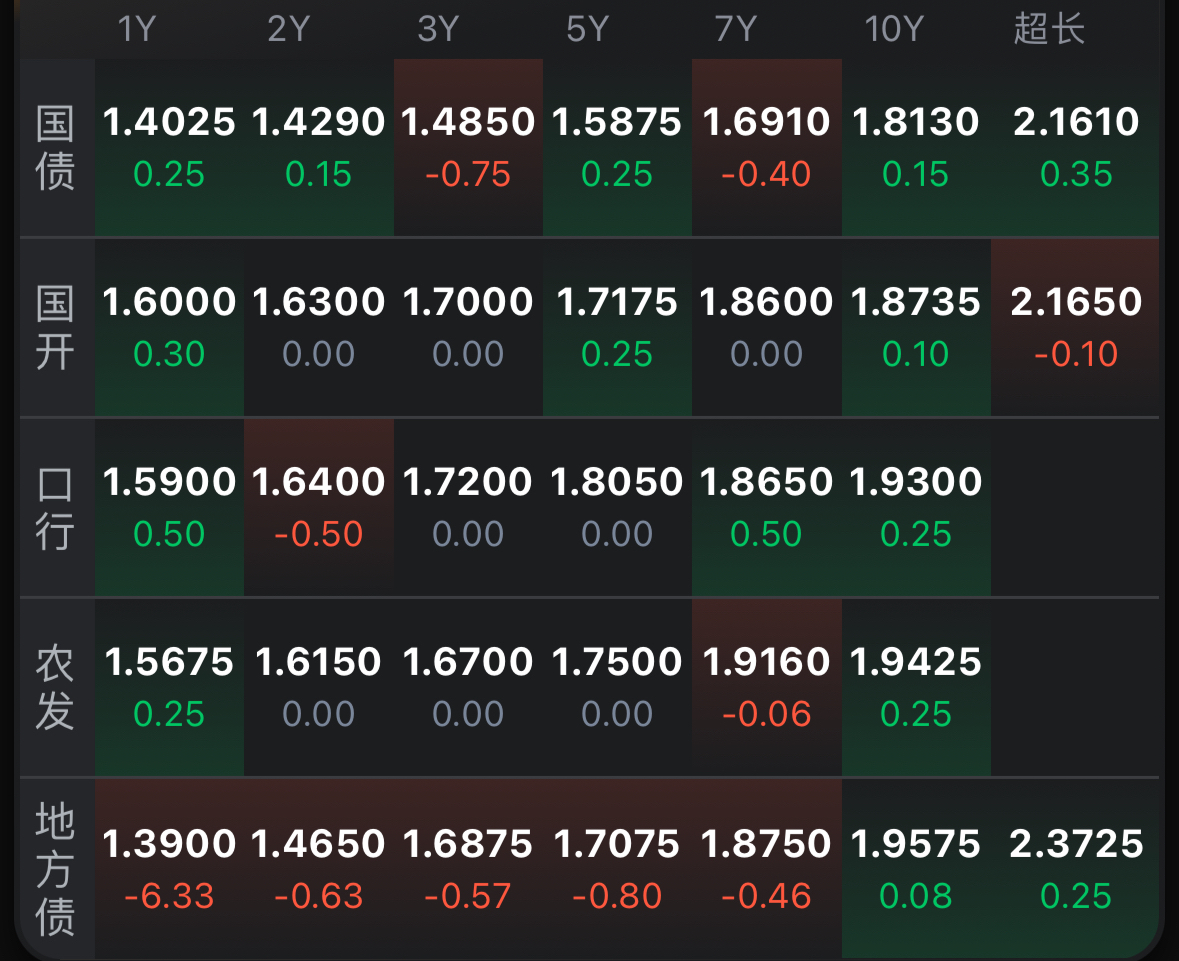Open the 超长 maturity column
The image size is (1179, 961).
[x=1049, y=29]
